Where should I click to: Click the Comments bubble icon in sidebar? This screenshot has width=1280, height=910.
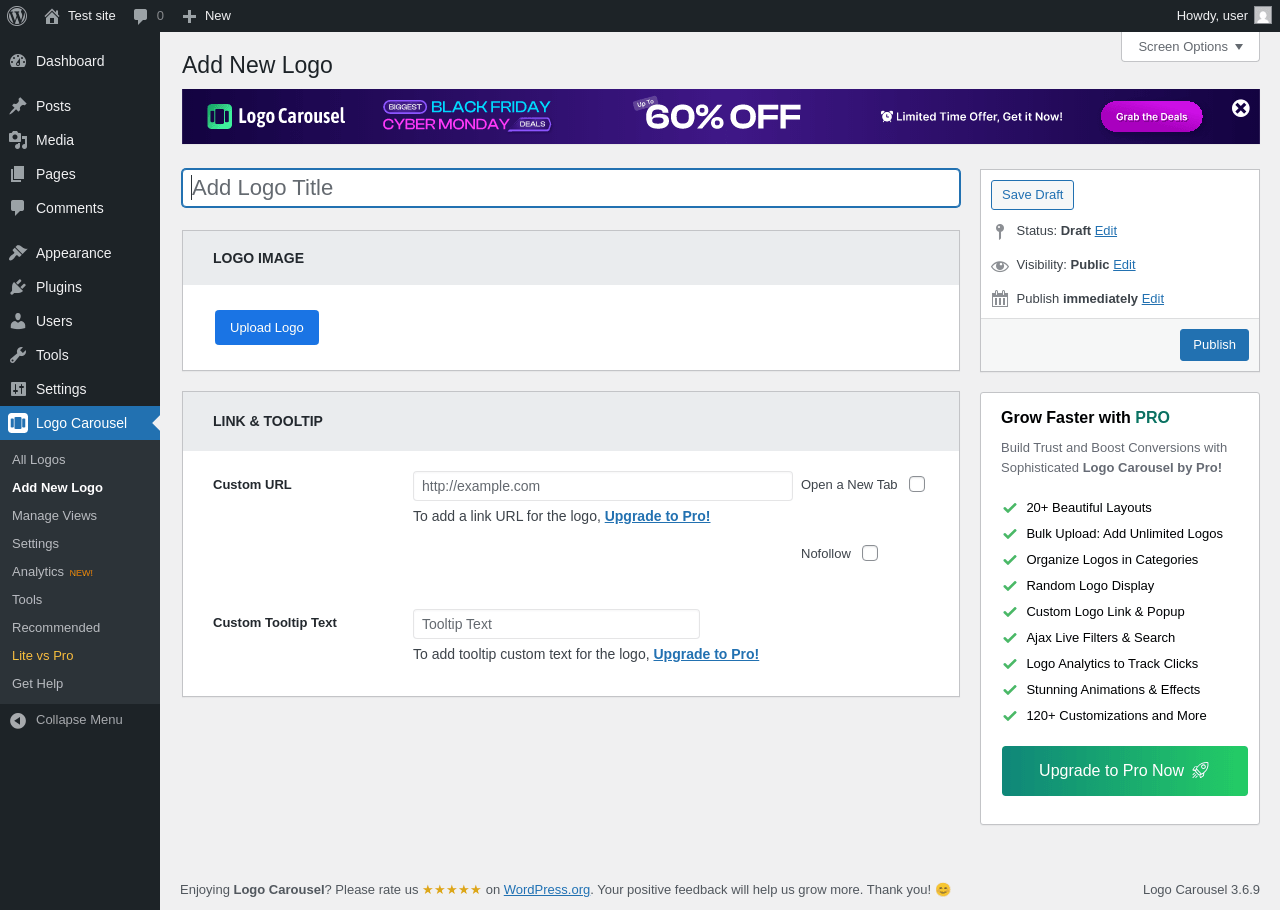[18, 208]
